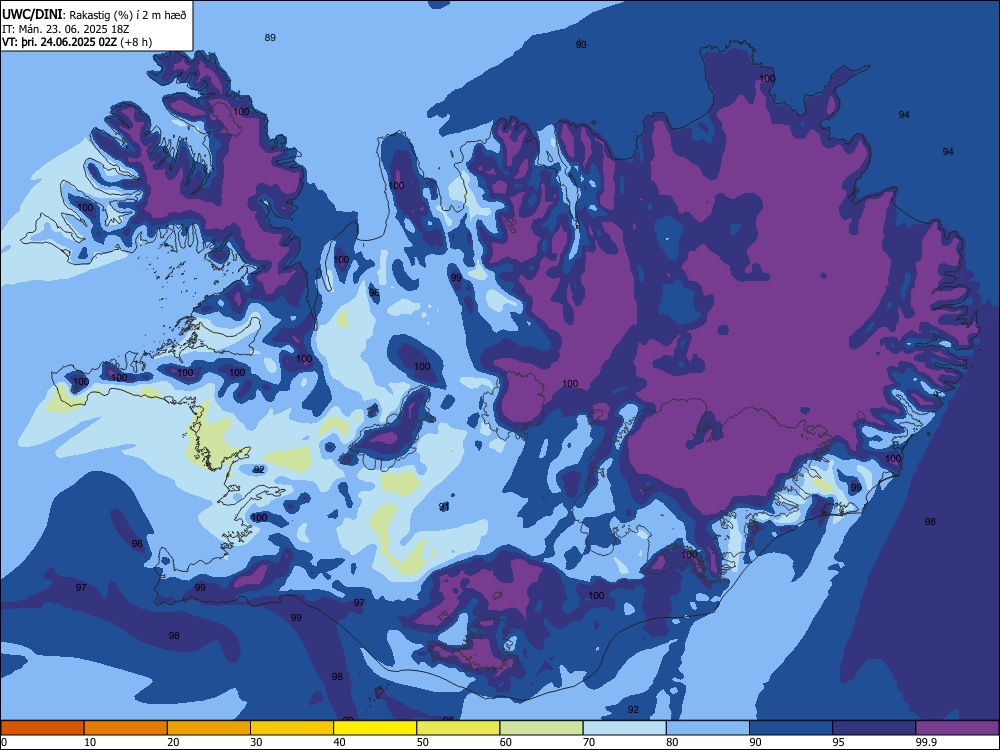1000x750 pixels.
Task: Click the pale blue 70–80 legend swatch
Action: pyautogui.click(x=624, y=728)
